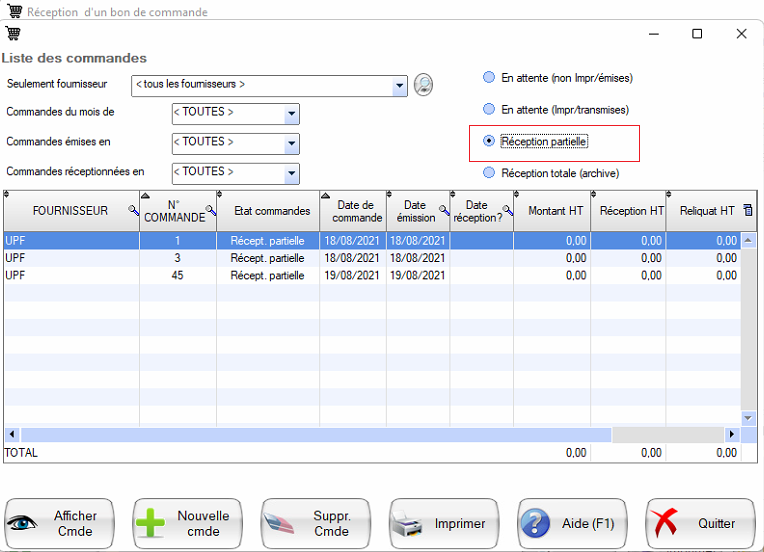Viewport: 764px width, 552px height.
Task: Select Réception totale (archive) option
Action: 489,173
